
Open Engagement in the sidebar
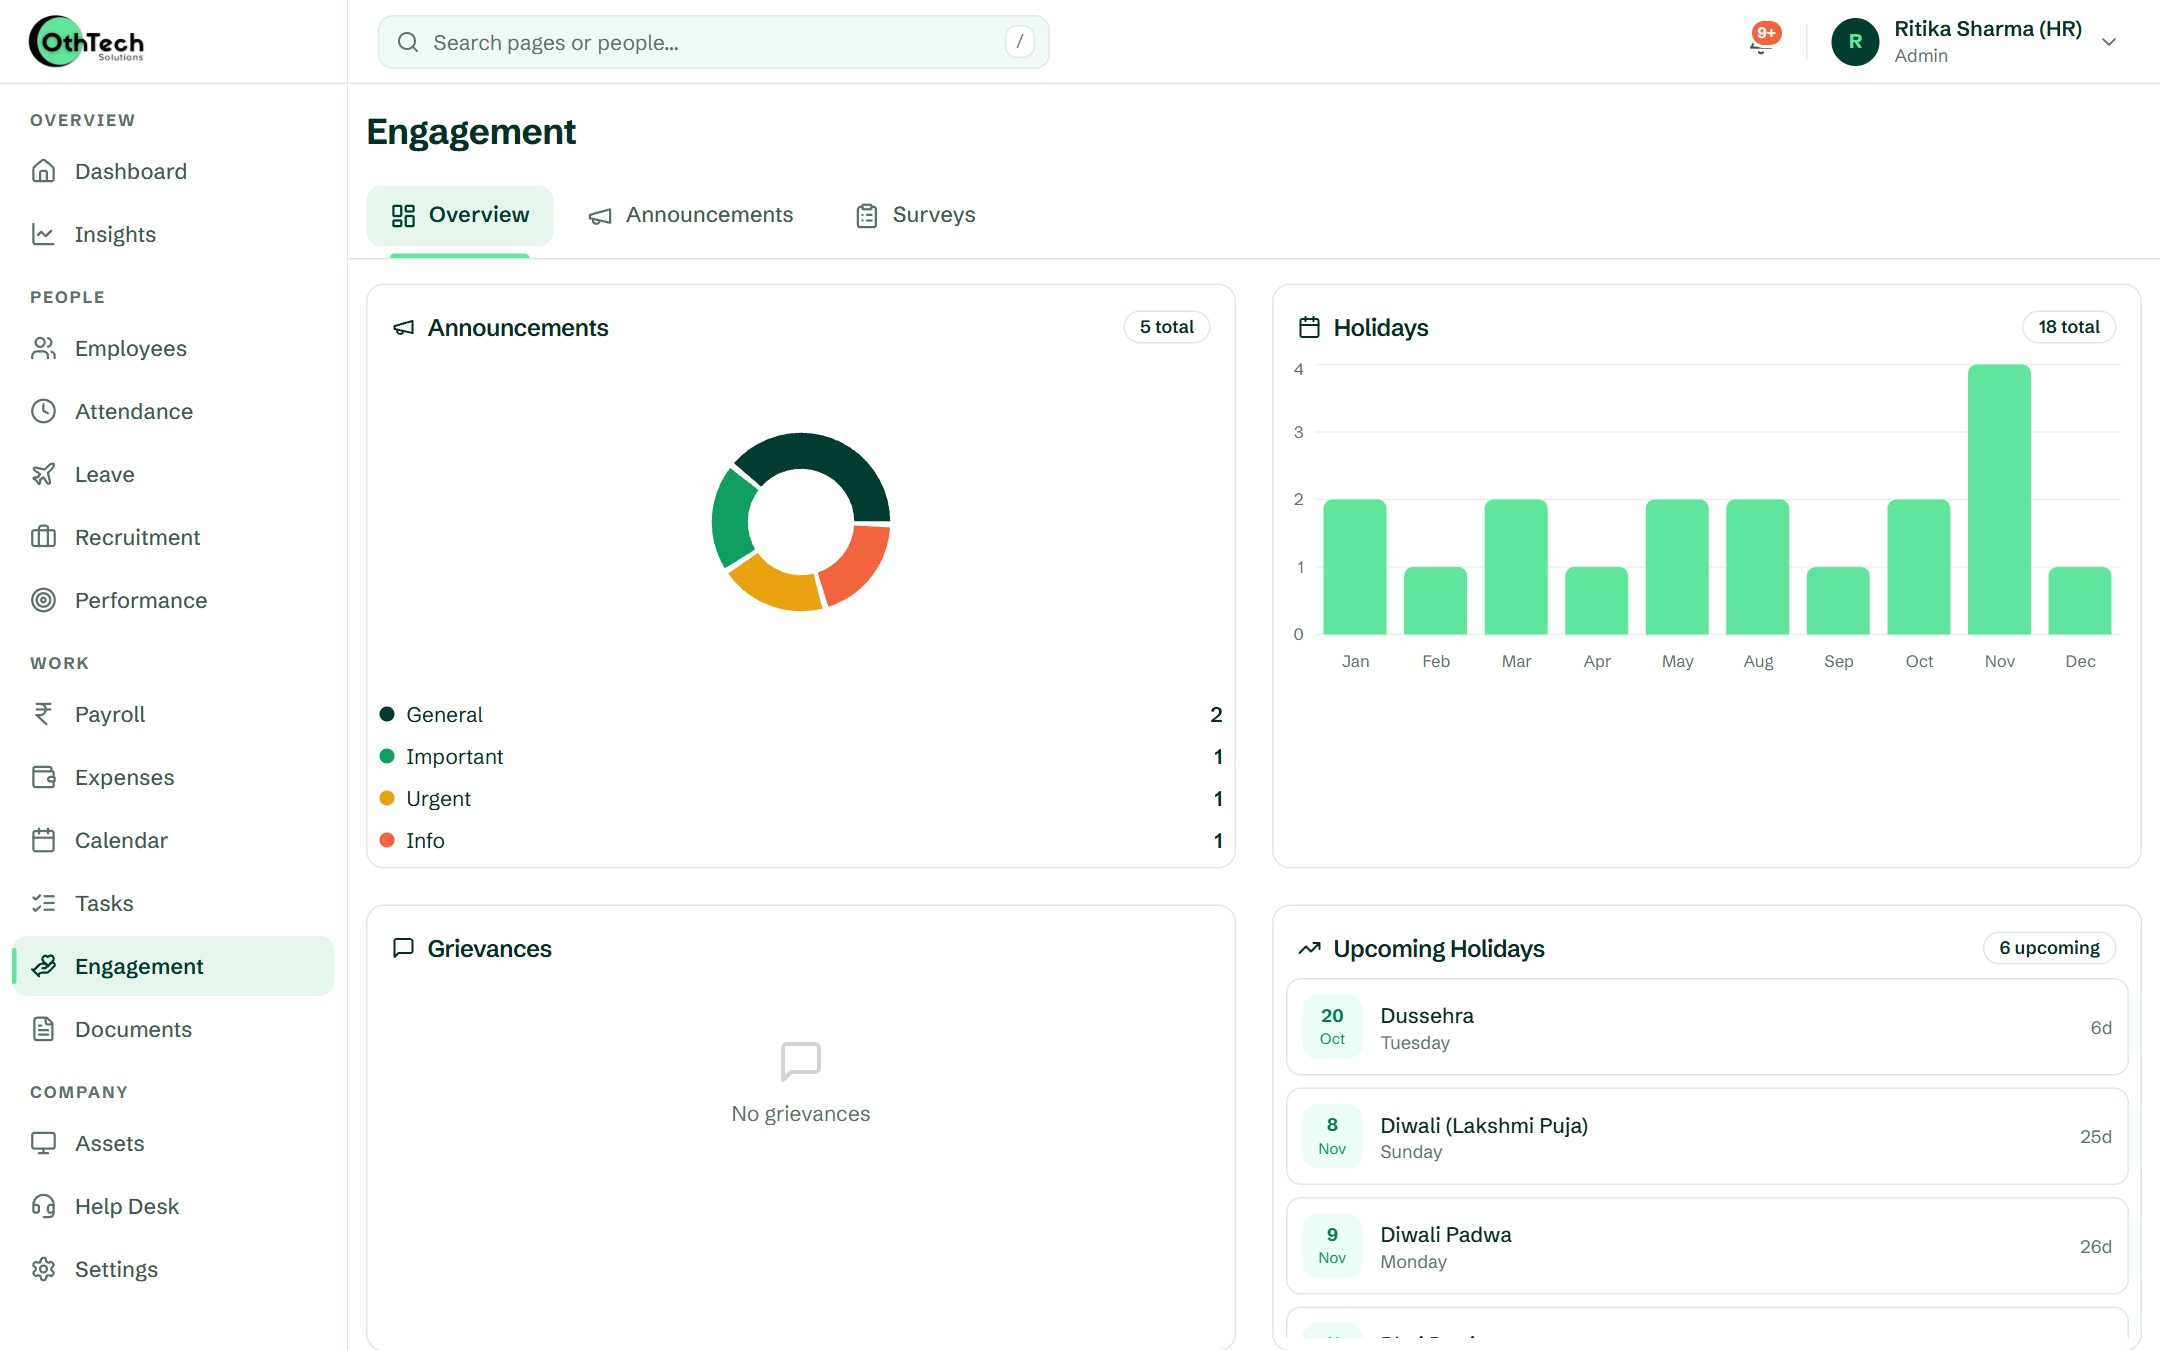[173, 966]
